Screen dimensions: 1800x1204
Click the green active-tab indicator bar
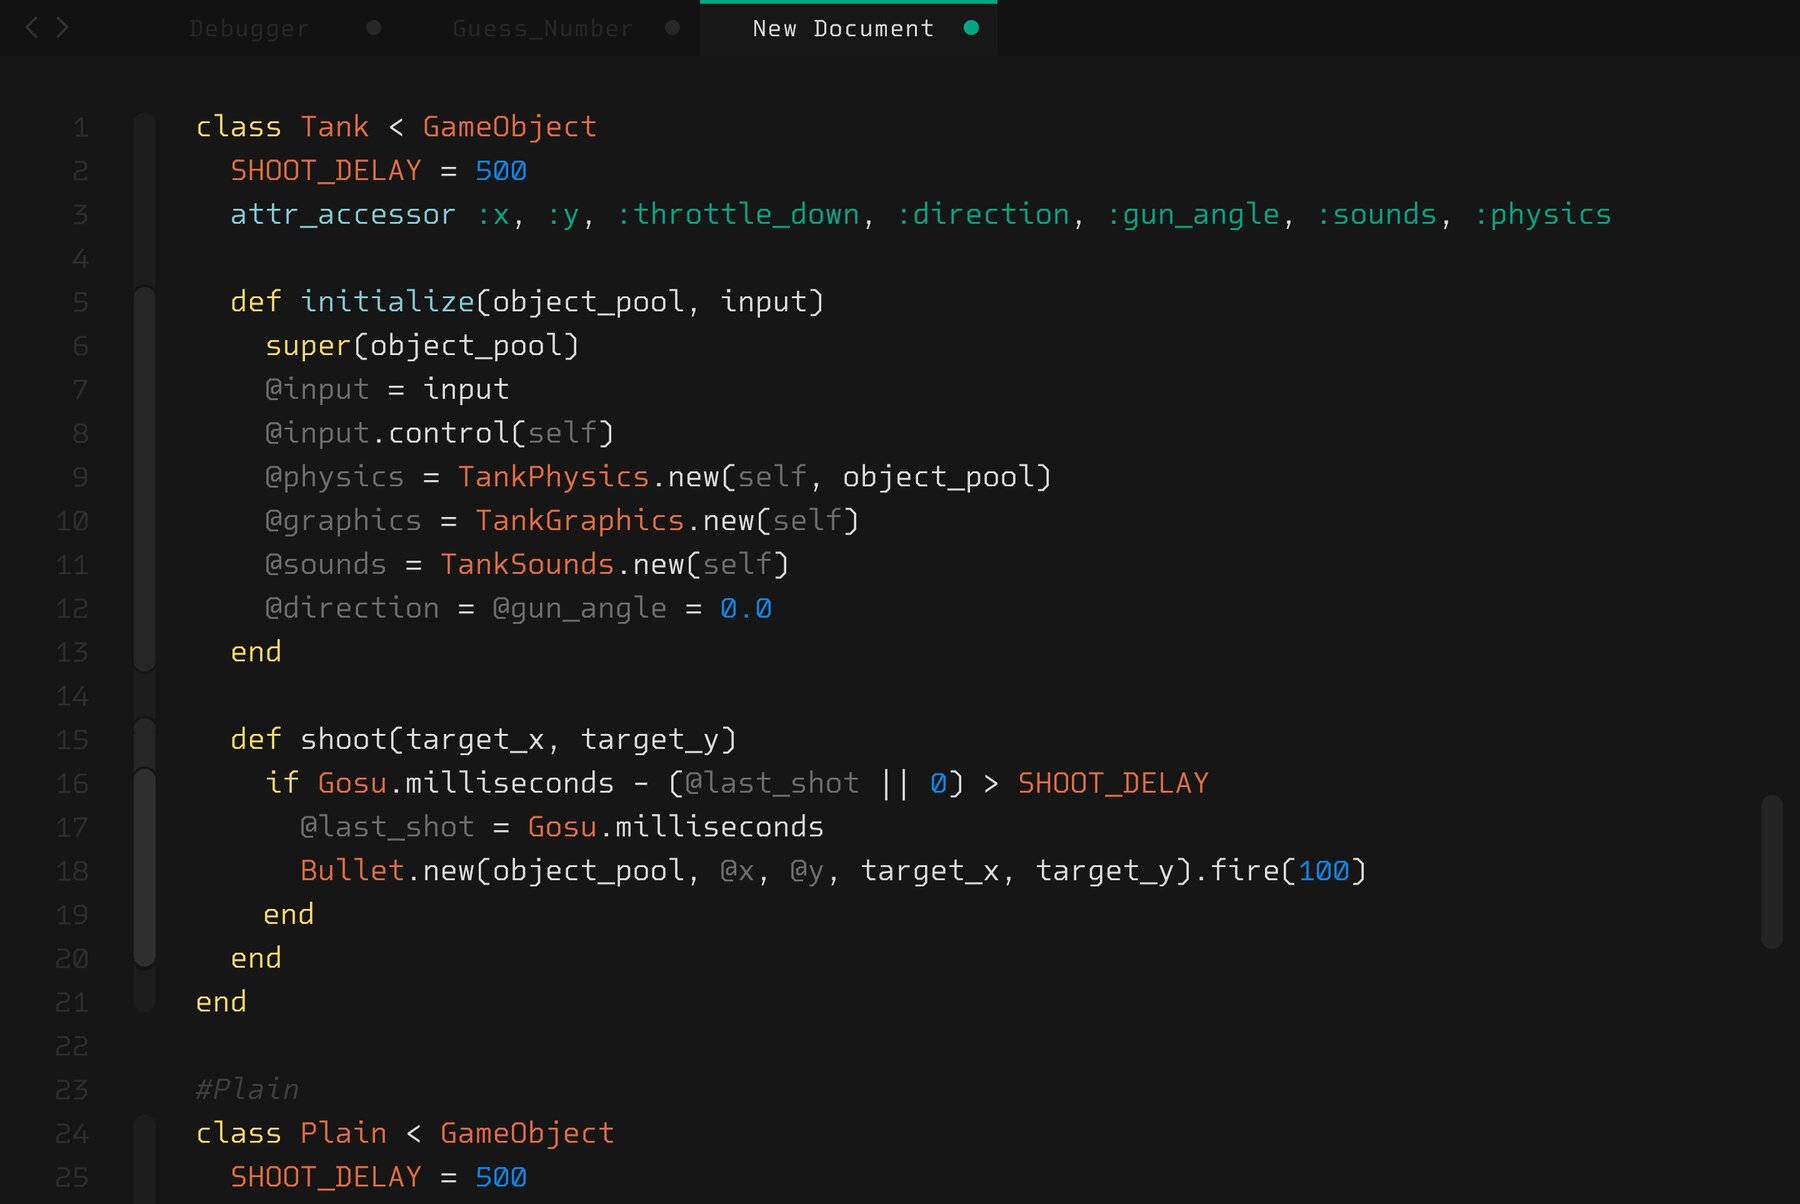point(849,5)
